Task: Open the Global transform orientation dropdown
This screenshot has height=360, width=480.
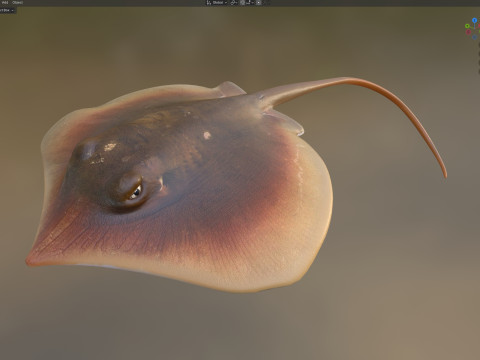Action: [217, 3]
